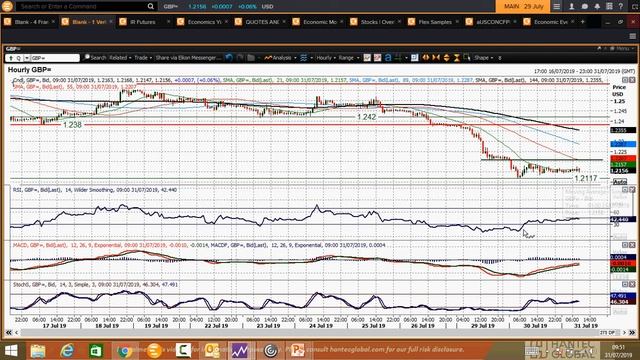Open the messenger chat bubble icon
The height and width of the screenshot is (360, 640).
pyautogui.click(x=584, y=7)
